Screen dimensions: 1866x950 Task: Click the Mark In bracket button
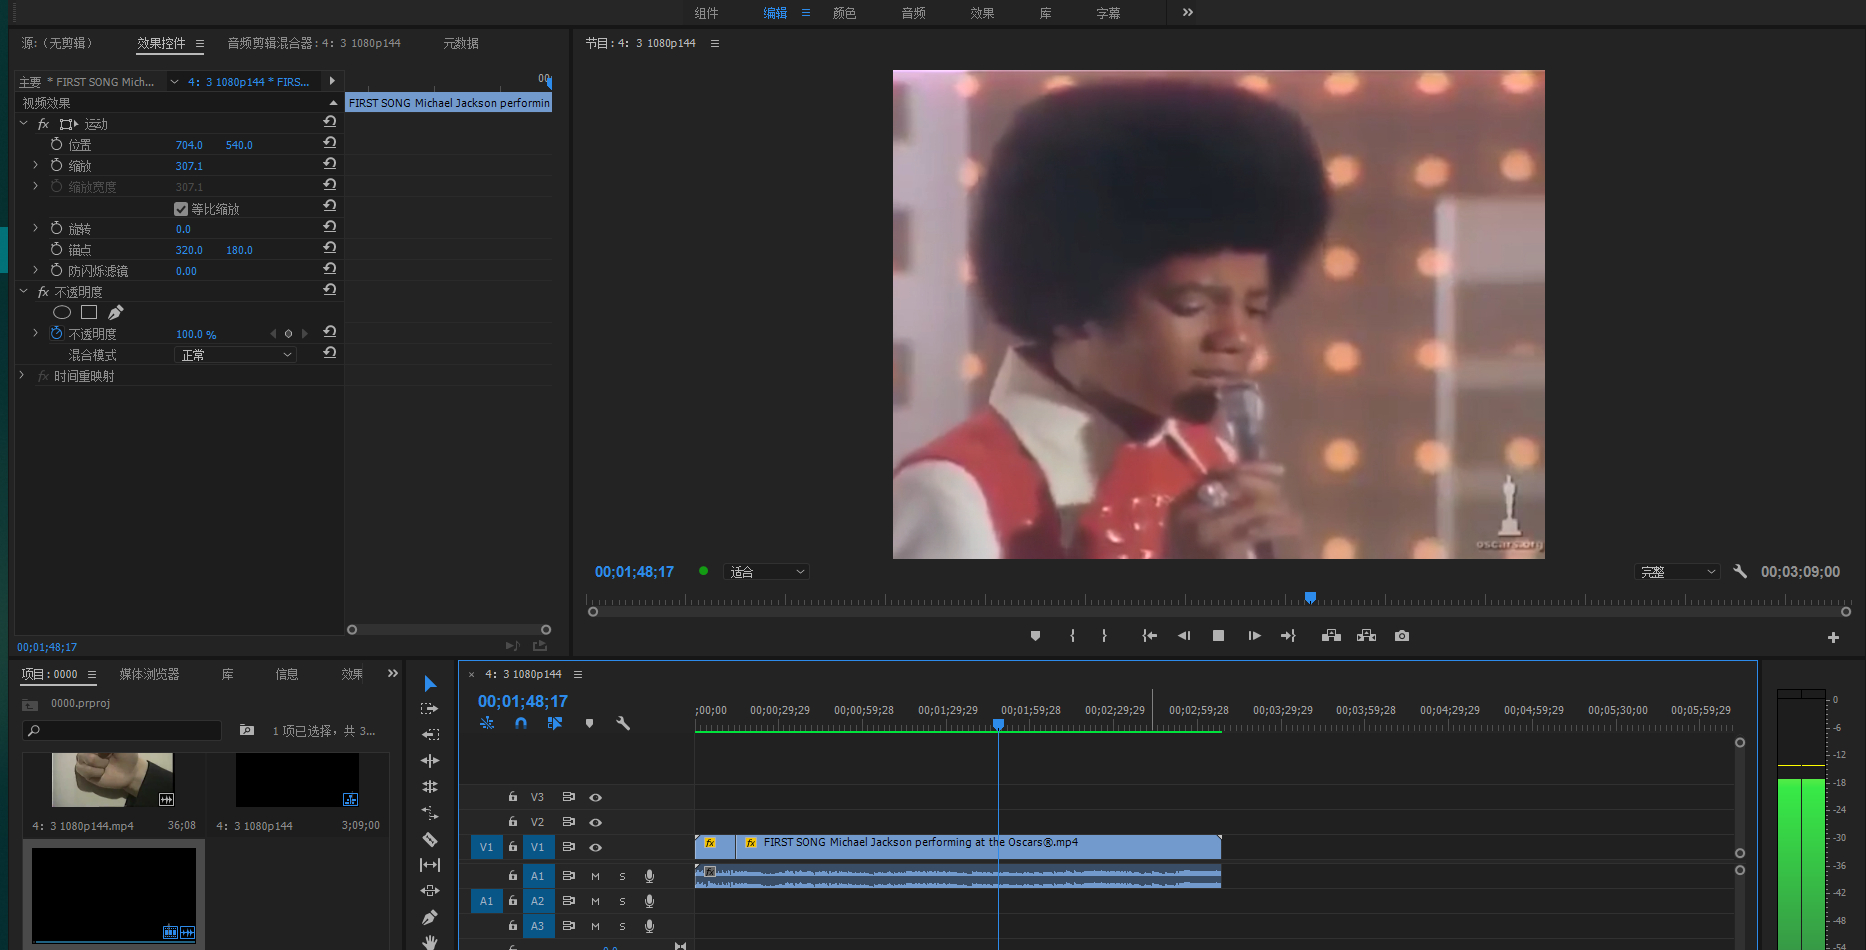[x=1072, y=636]
